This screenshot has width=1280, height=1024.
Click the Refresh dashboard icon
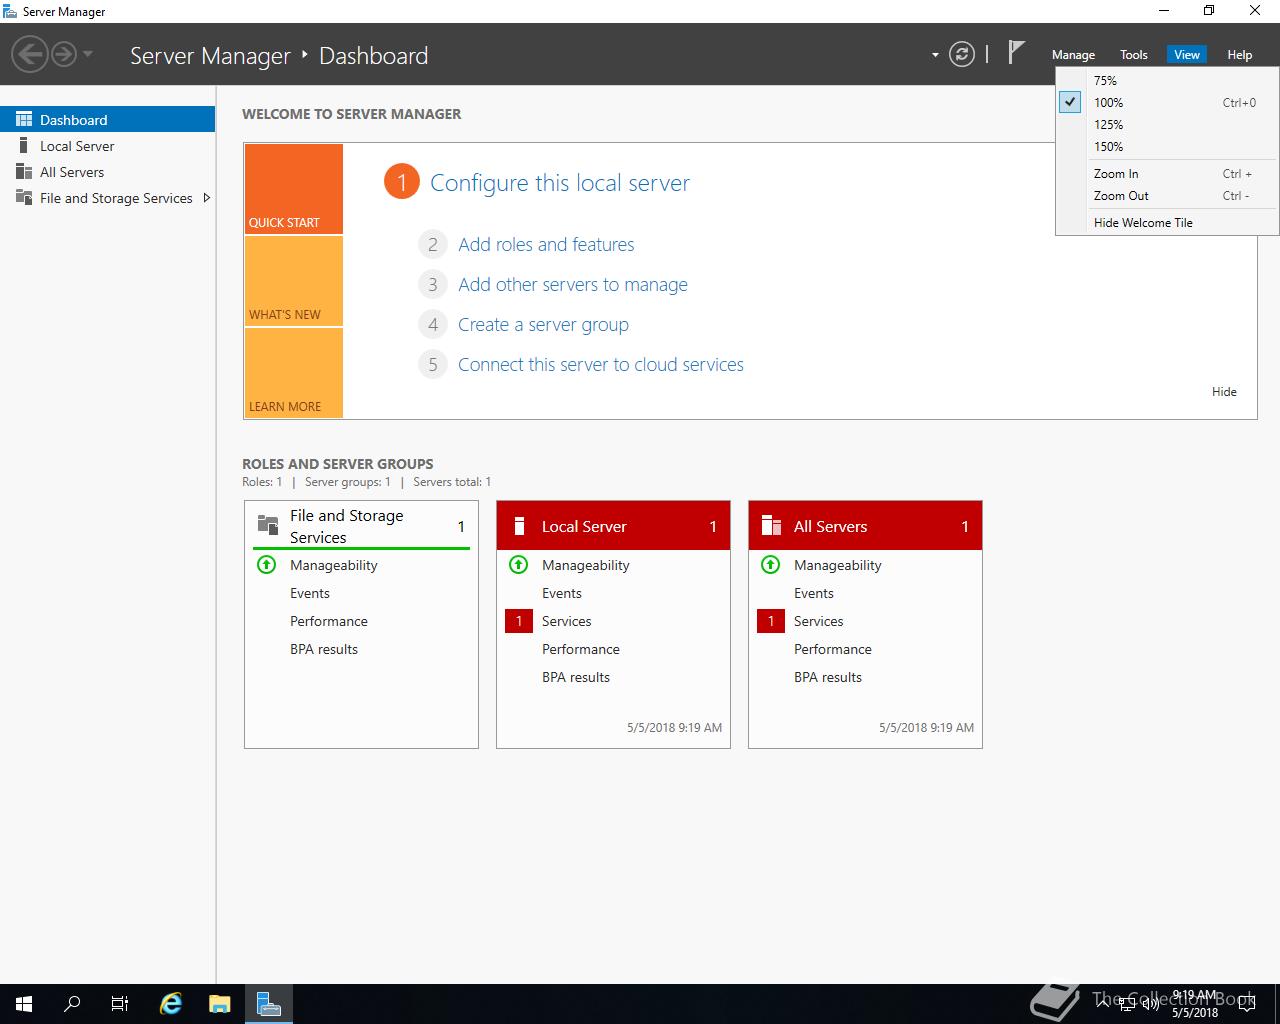961,54
